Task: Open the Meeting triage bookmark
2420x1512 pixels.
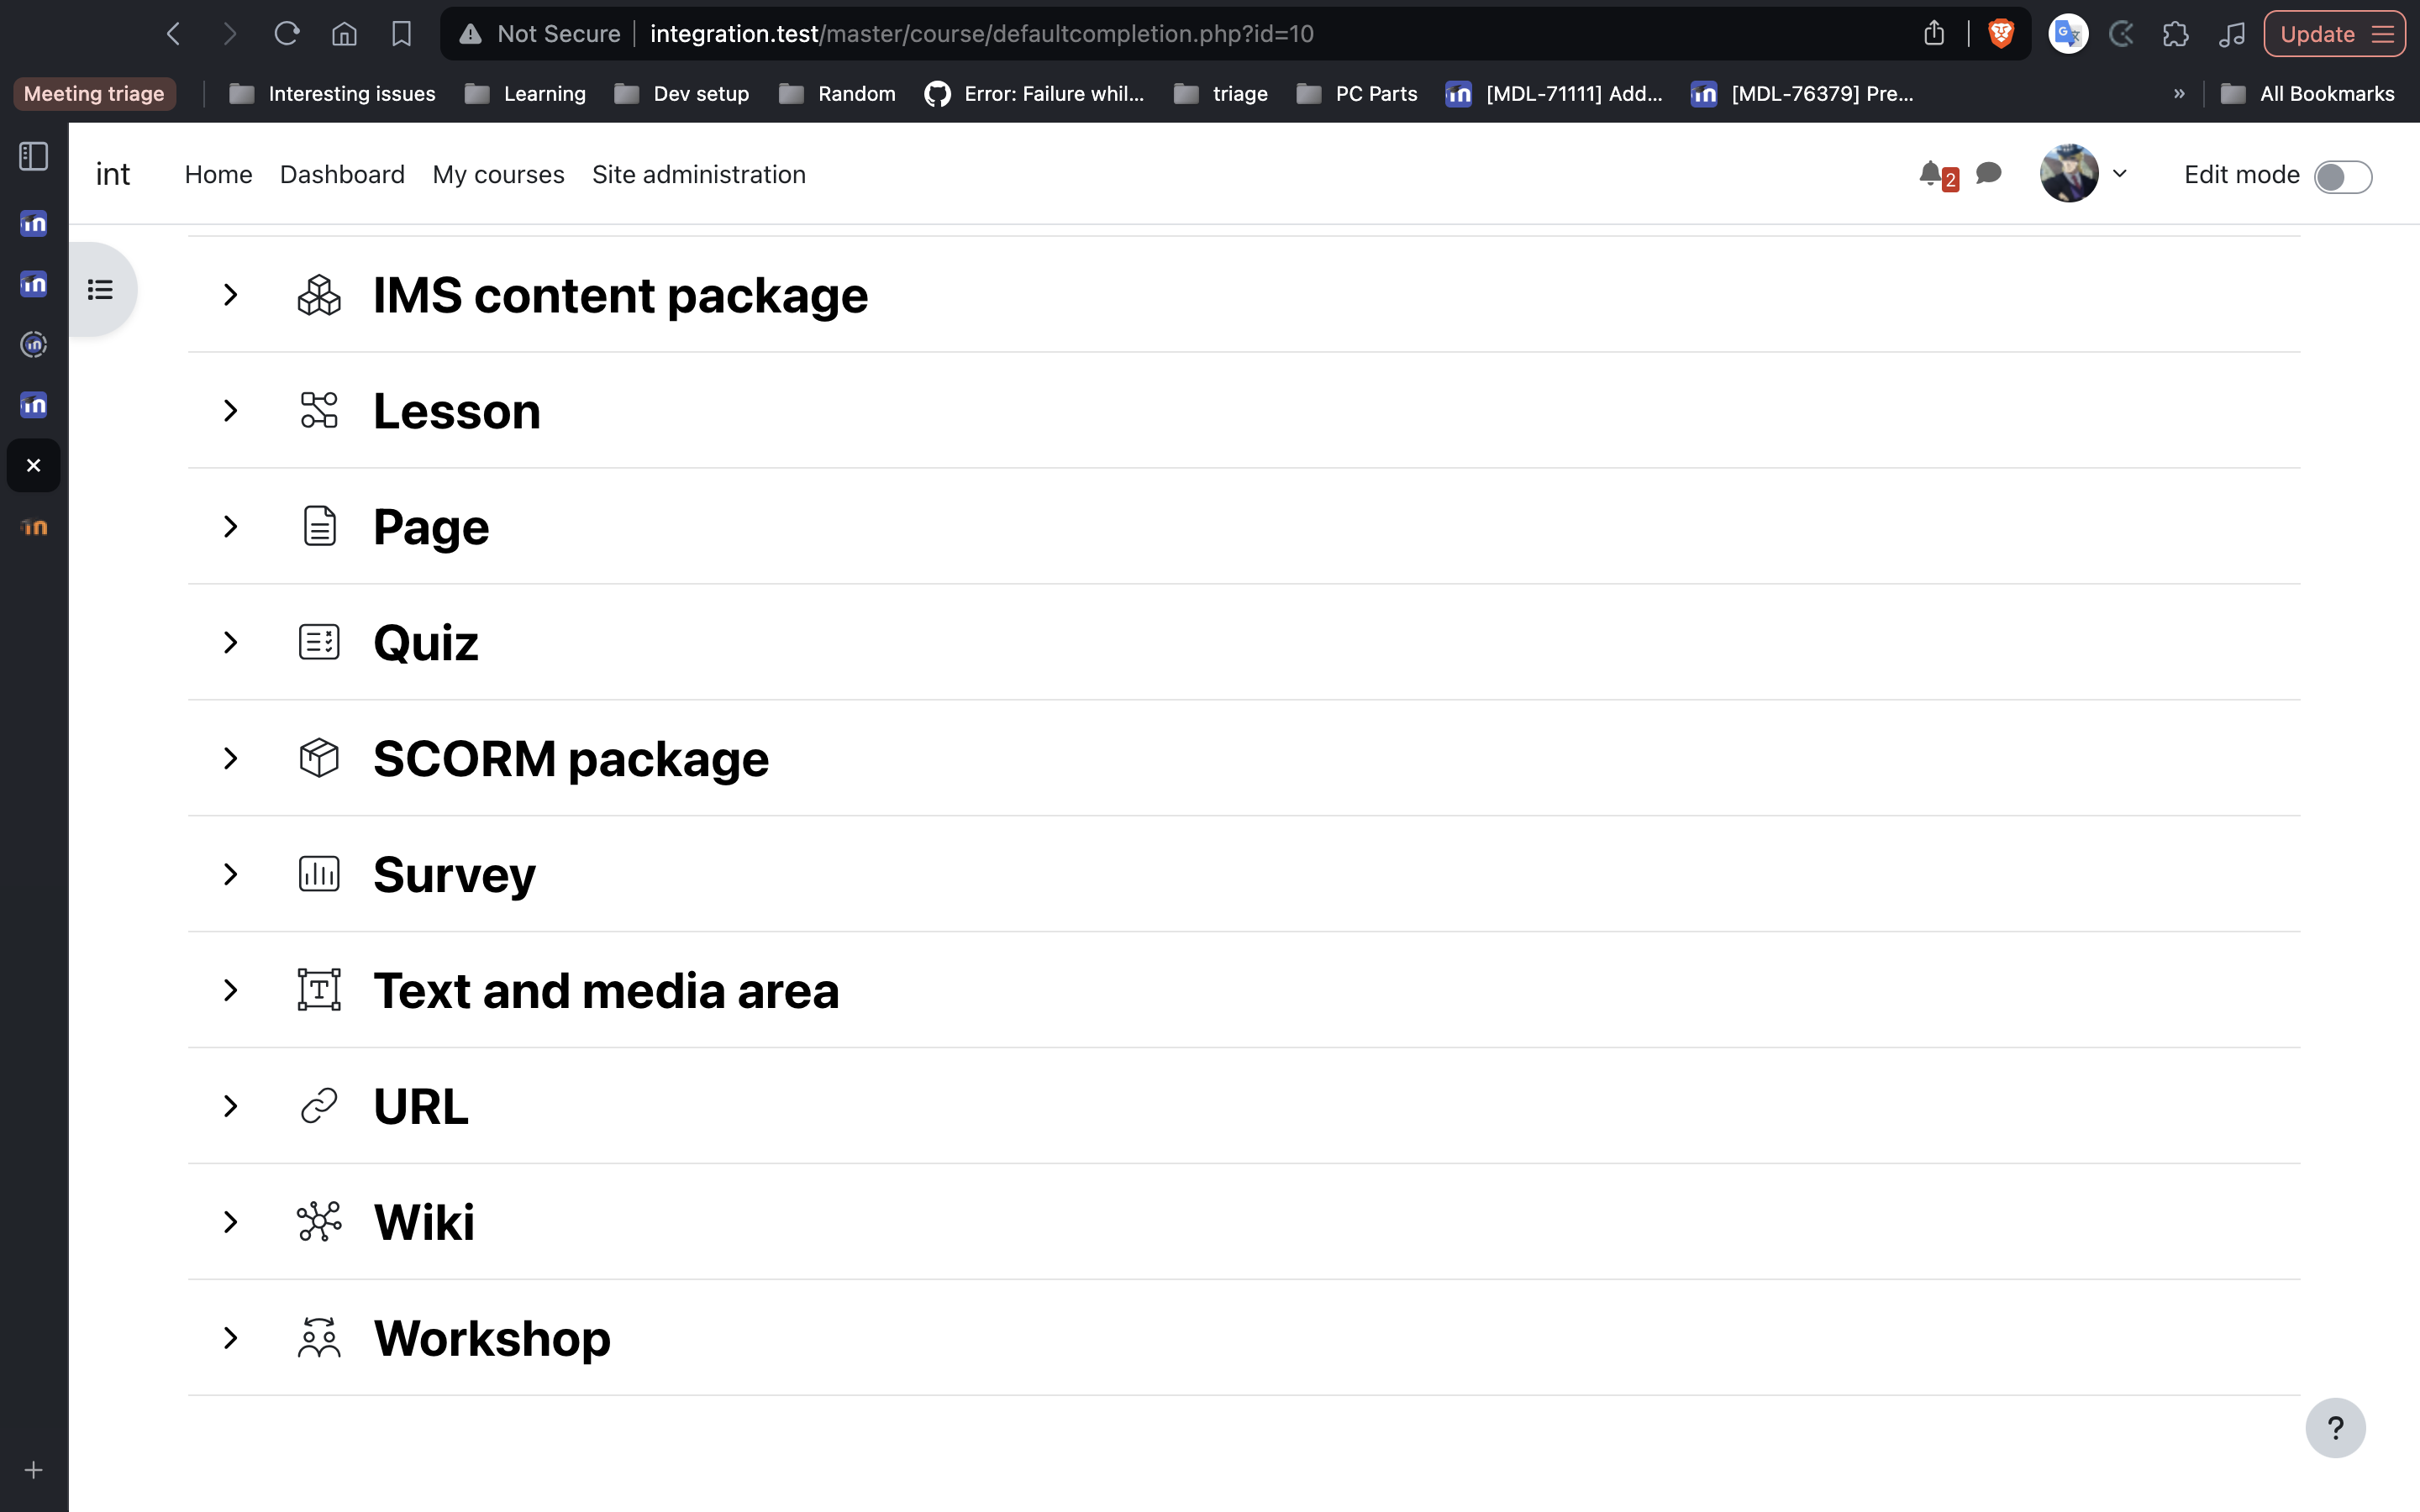Action: (x=94, y=94)
